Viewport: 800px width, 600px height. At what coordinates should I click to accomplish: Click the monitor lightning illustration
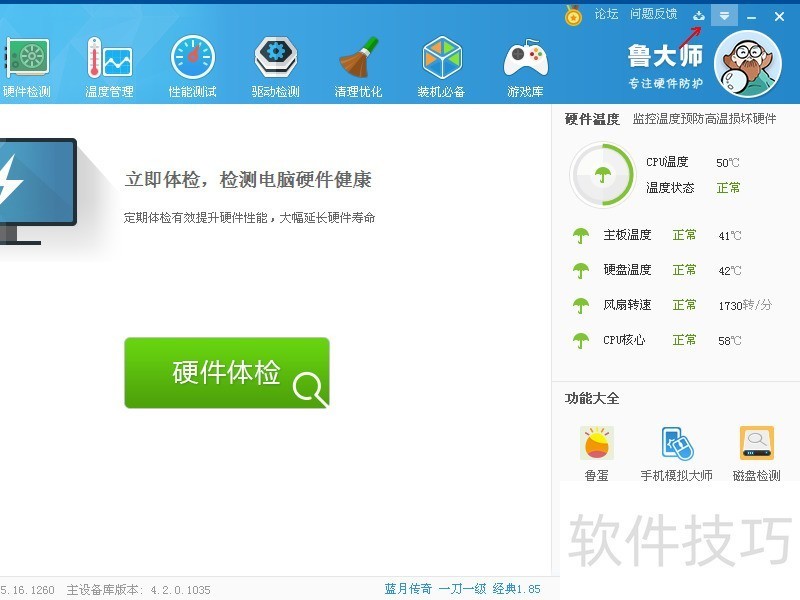[x=38, y=191]
